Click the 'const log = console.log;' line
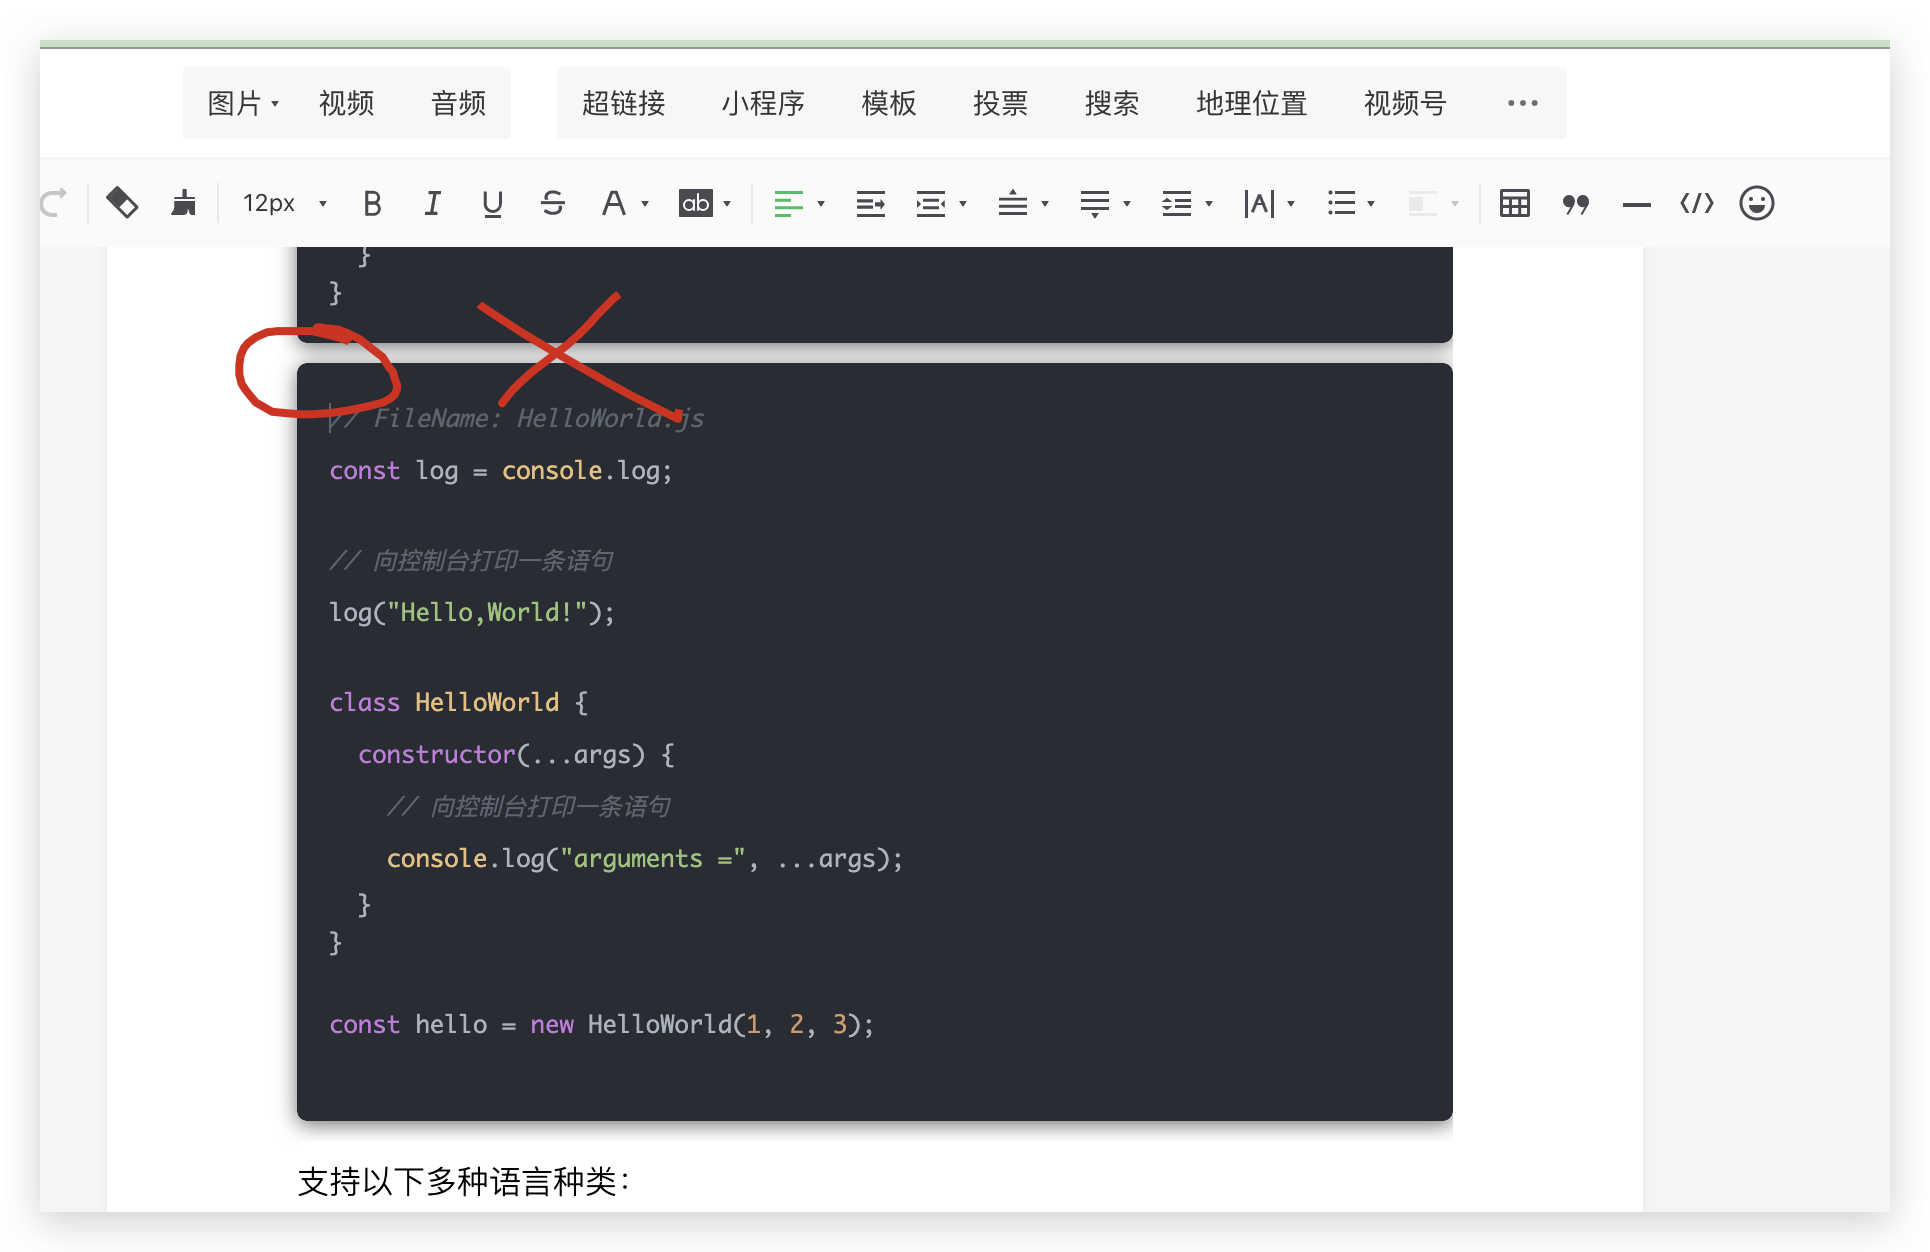Image resolution: width=1930 pixels, height=1252 pixels. tap(501, 471)
